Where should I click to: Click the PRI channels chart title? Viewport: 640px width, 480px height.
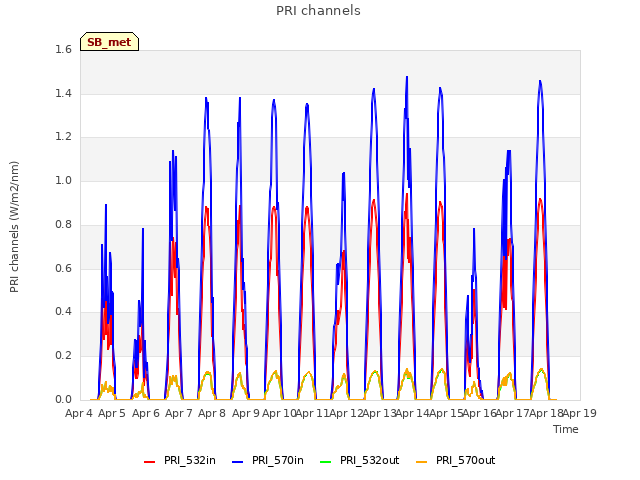pyautogui.click(x=318, y=11)
